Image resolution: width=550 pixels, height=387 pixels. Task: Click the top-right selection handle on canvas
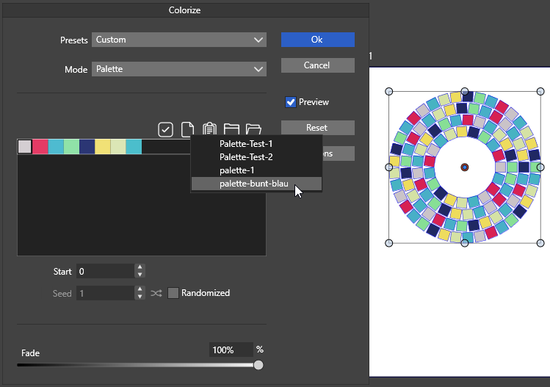pyautogui.click(x=540, y=92)
